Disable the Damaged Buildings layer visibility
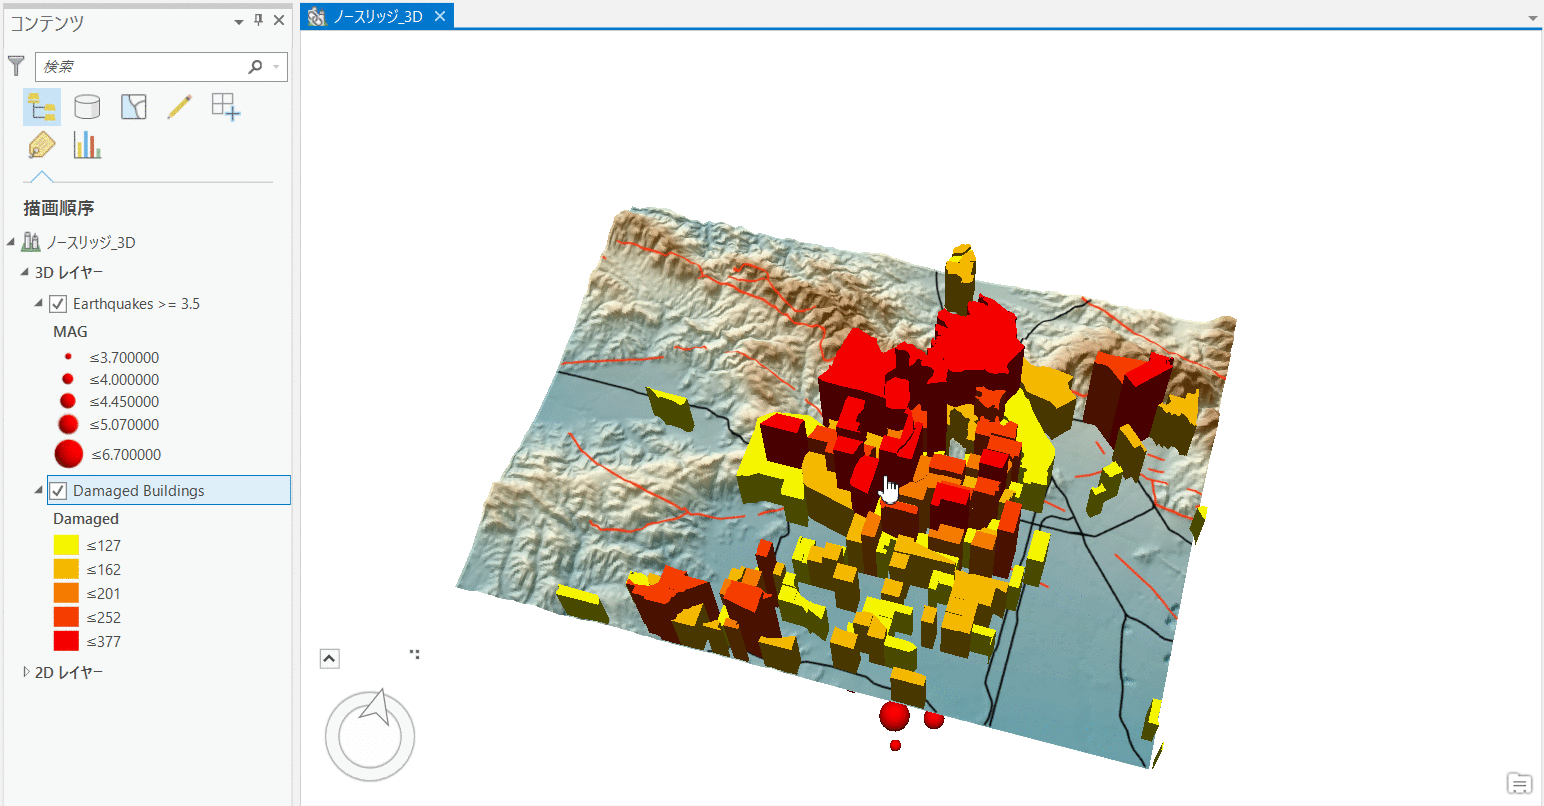This screenshot has width=1544, height=806. (57, 490)
